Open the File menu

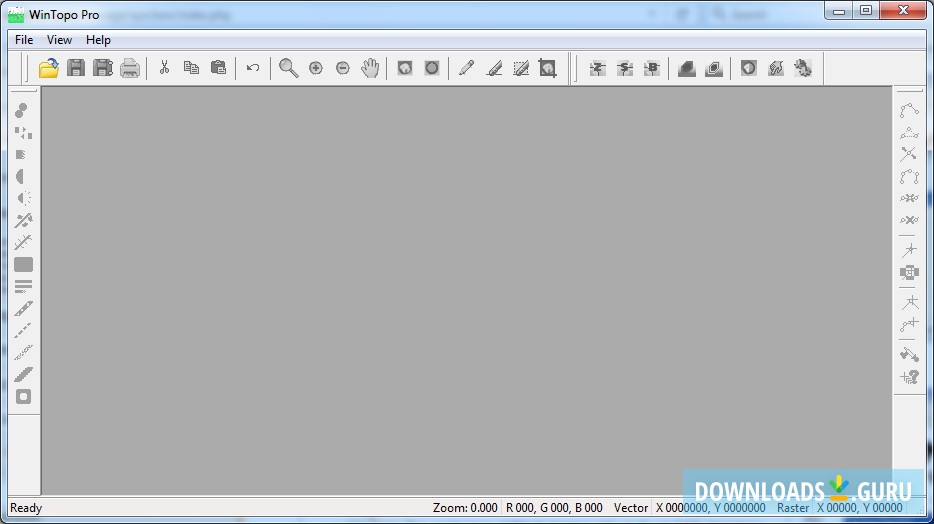click(x=24, y=40)
